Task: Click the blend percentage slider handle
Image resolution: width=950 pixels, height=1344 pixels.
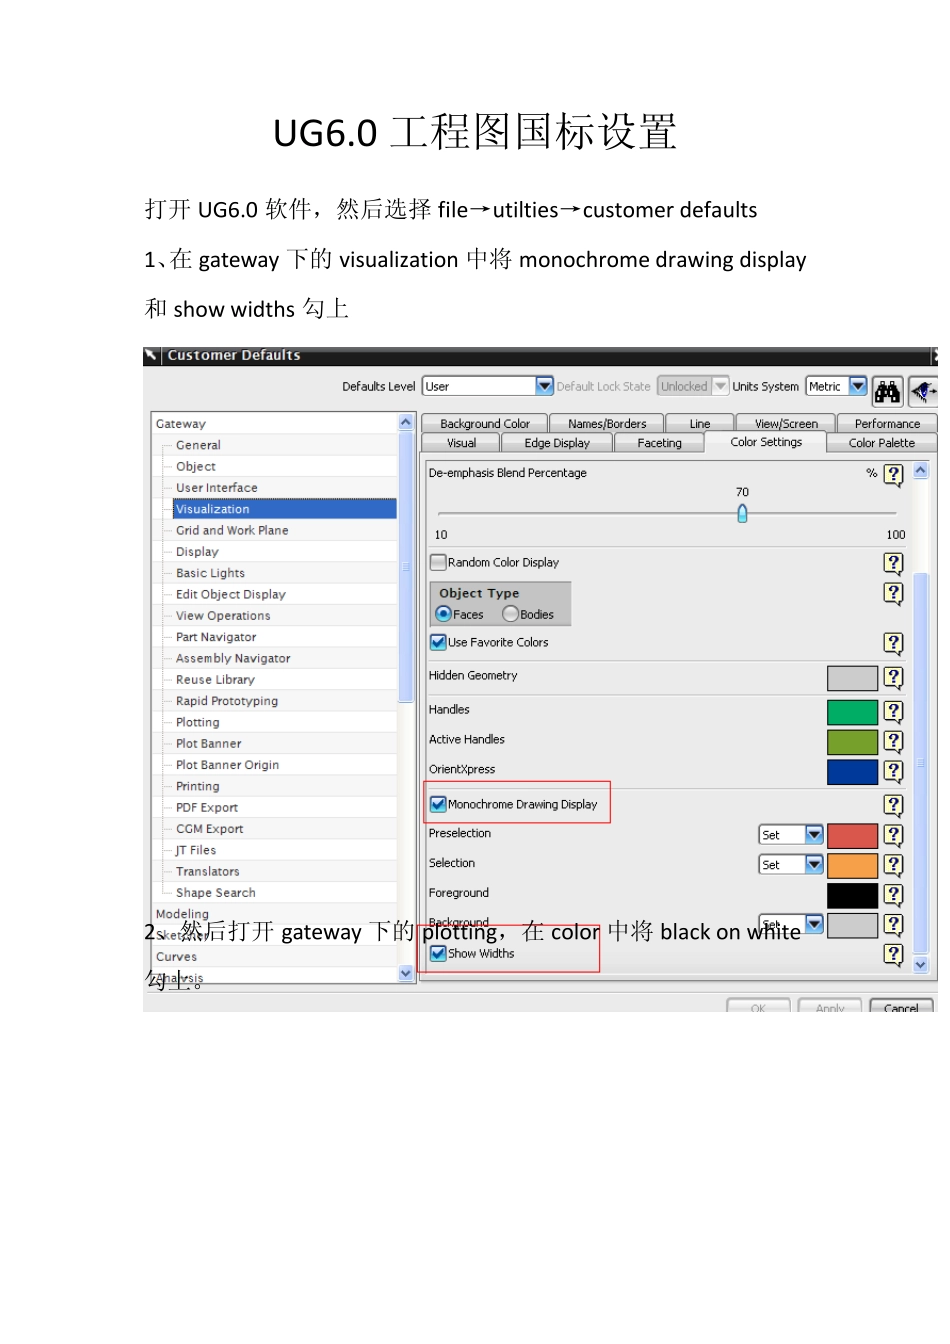Action: [742, 514]
